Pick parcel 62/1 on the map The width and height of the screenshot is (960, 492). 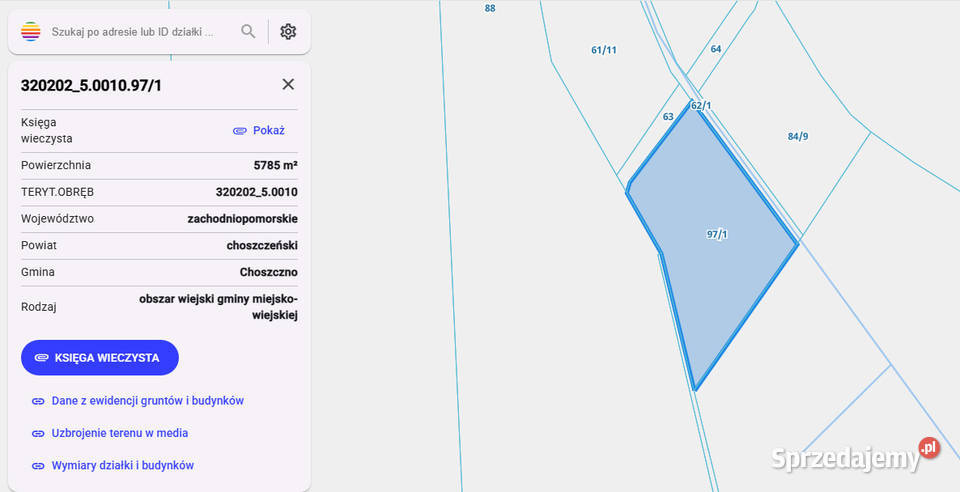pyautogui.click(x=701, y=105)
